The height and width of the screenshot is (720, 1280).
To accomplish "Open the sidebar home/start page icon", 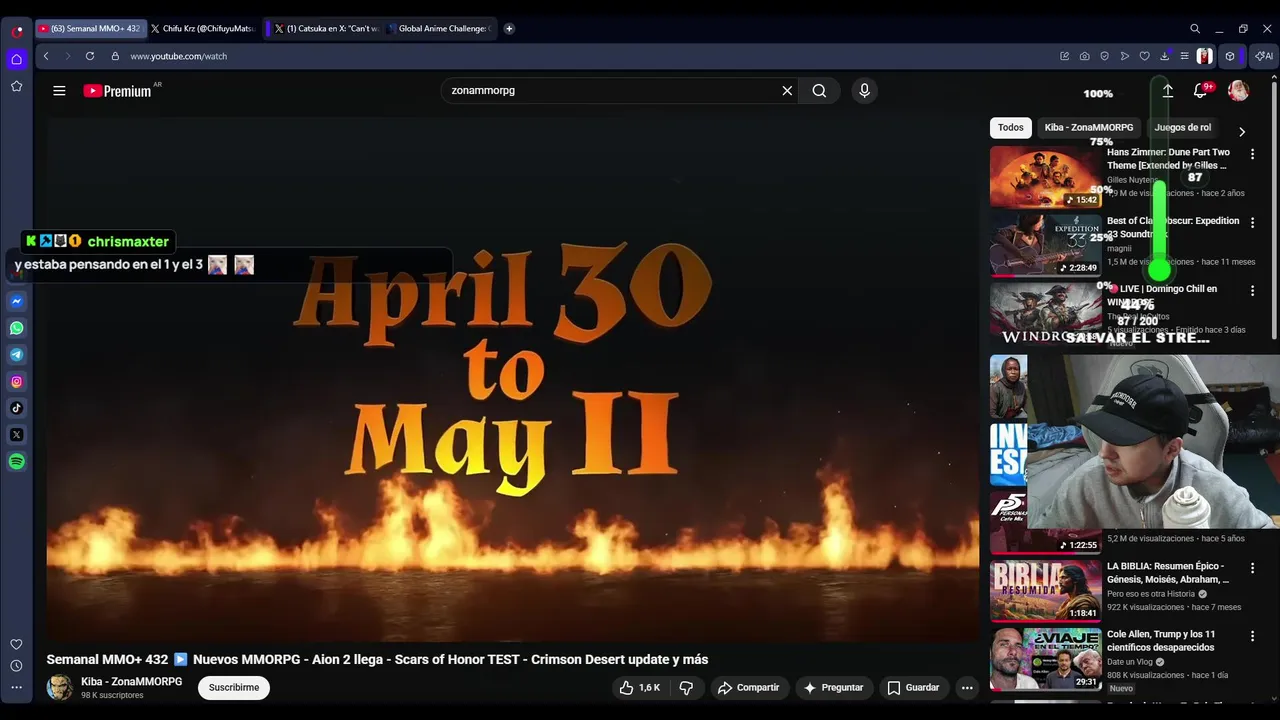I will tap(17, 59).
